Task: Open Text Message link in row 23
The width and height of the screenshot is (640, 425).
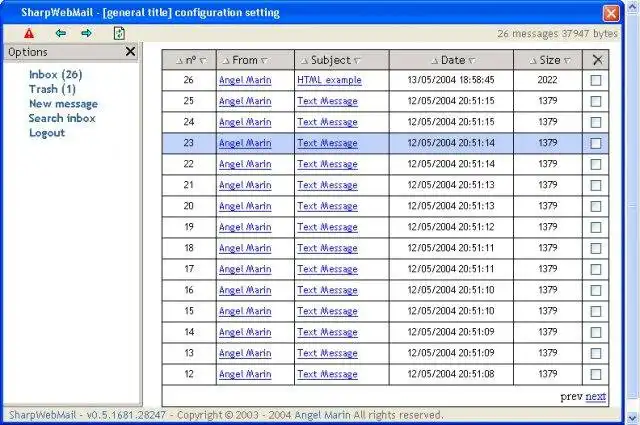Action: tap(327, 143)
